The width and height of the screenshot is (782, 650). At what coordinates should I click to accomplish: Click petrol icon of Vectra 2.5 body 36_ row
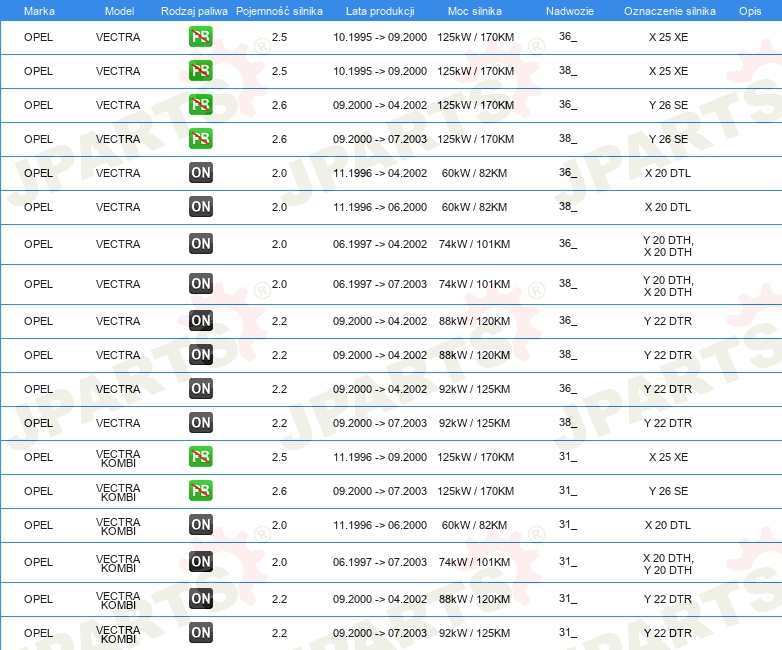[x=200, y=37]
